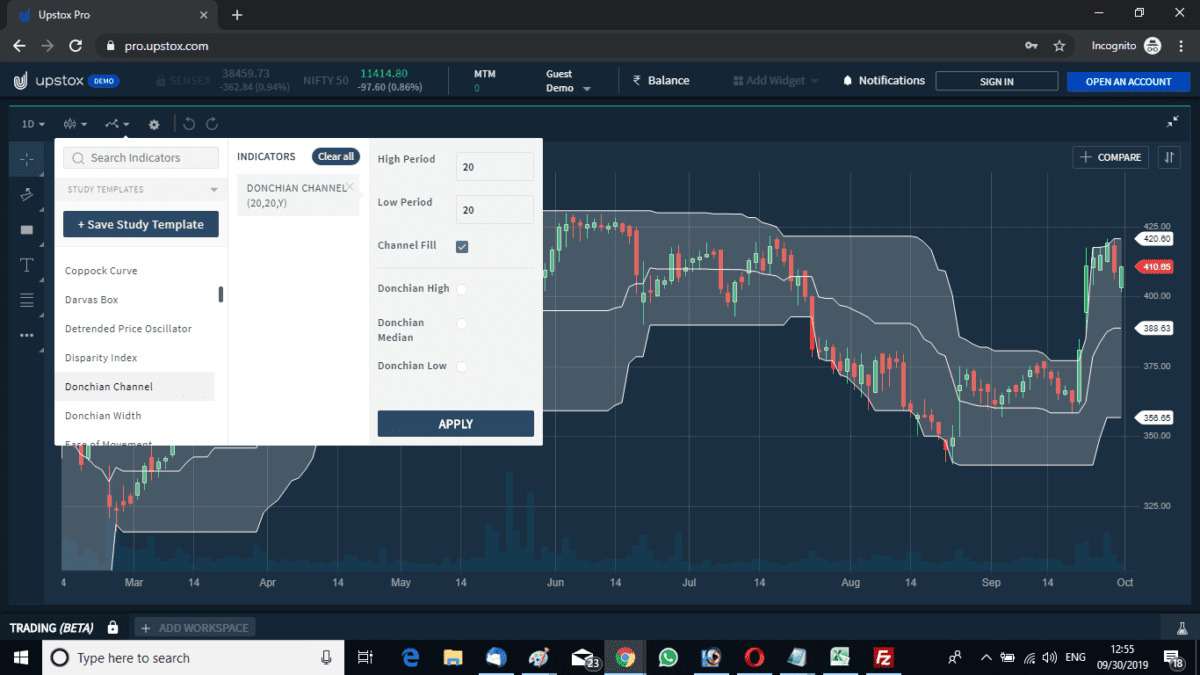Toggle the Donchian High option
The height and width of the screenshot is (675, 1200).
(461, 288)
